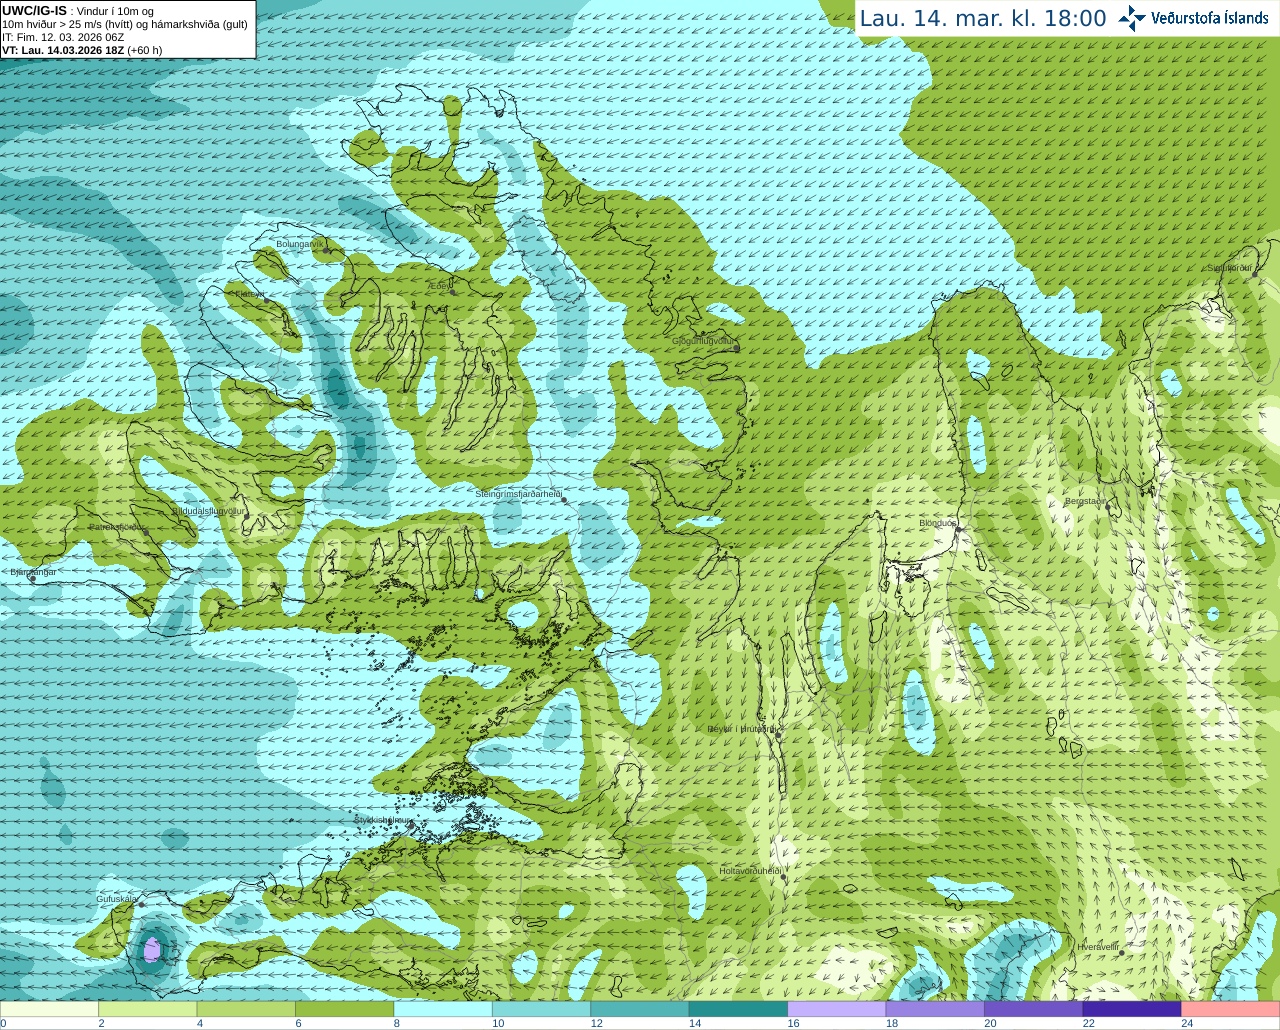Screen dimensions: 1280x1030
Task: Click the Blönduós station label
Action: tap(938, 523)
